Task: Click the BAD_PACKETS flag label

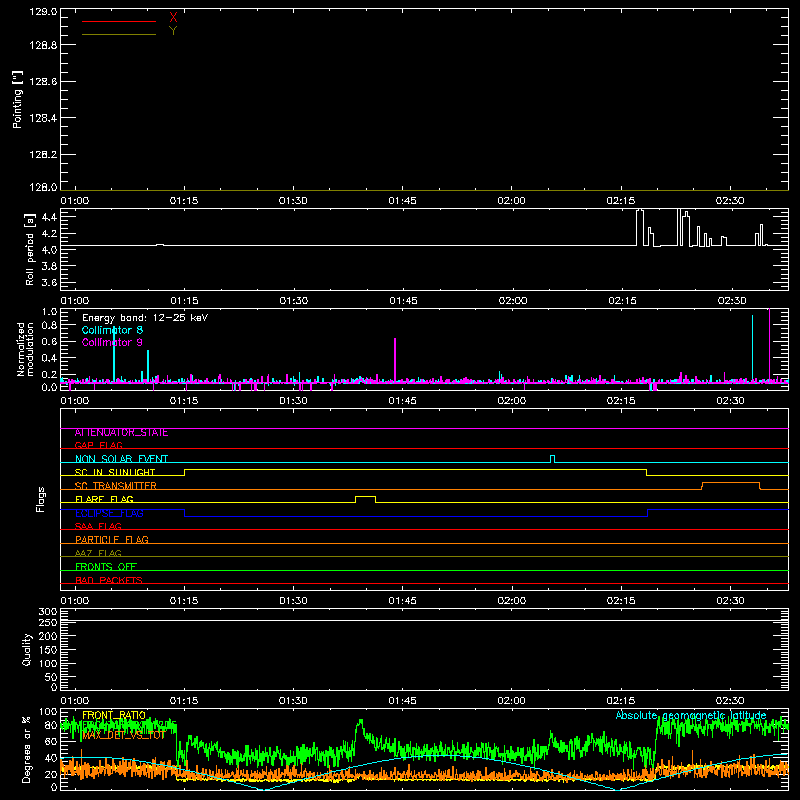Action: pos(109,580)
